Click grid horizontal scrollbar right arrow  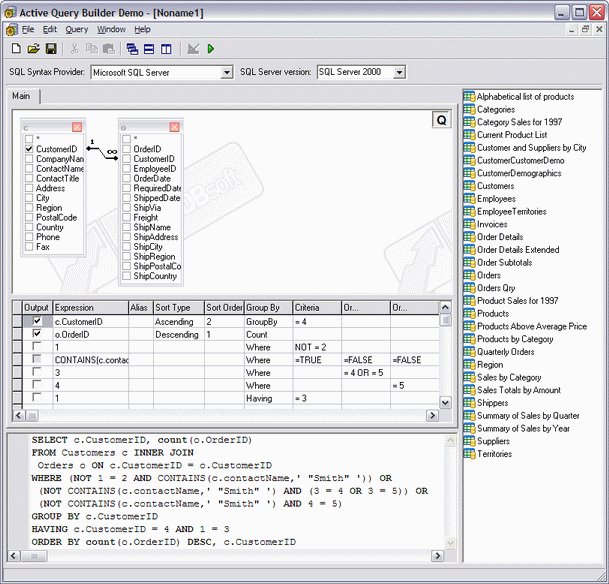(x=432, y=415)
